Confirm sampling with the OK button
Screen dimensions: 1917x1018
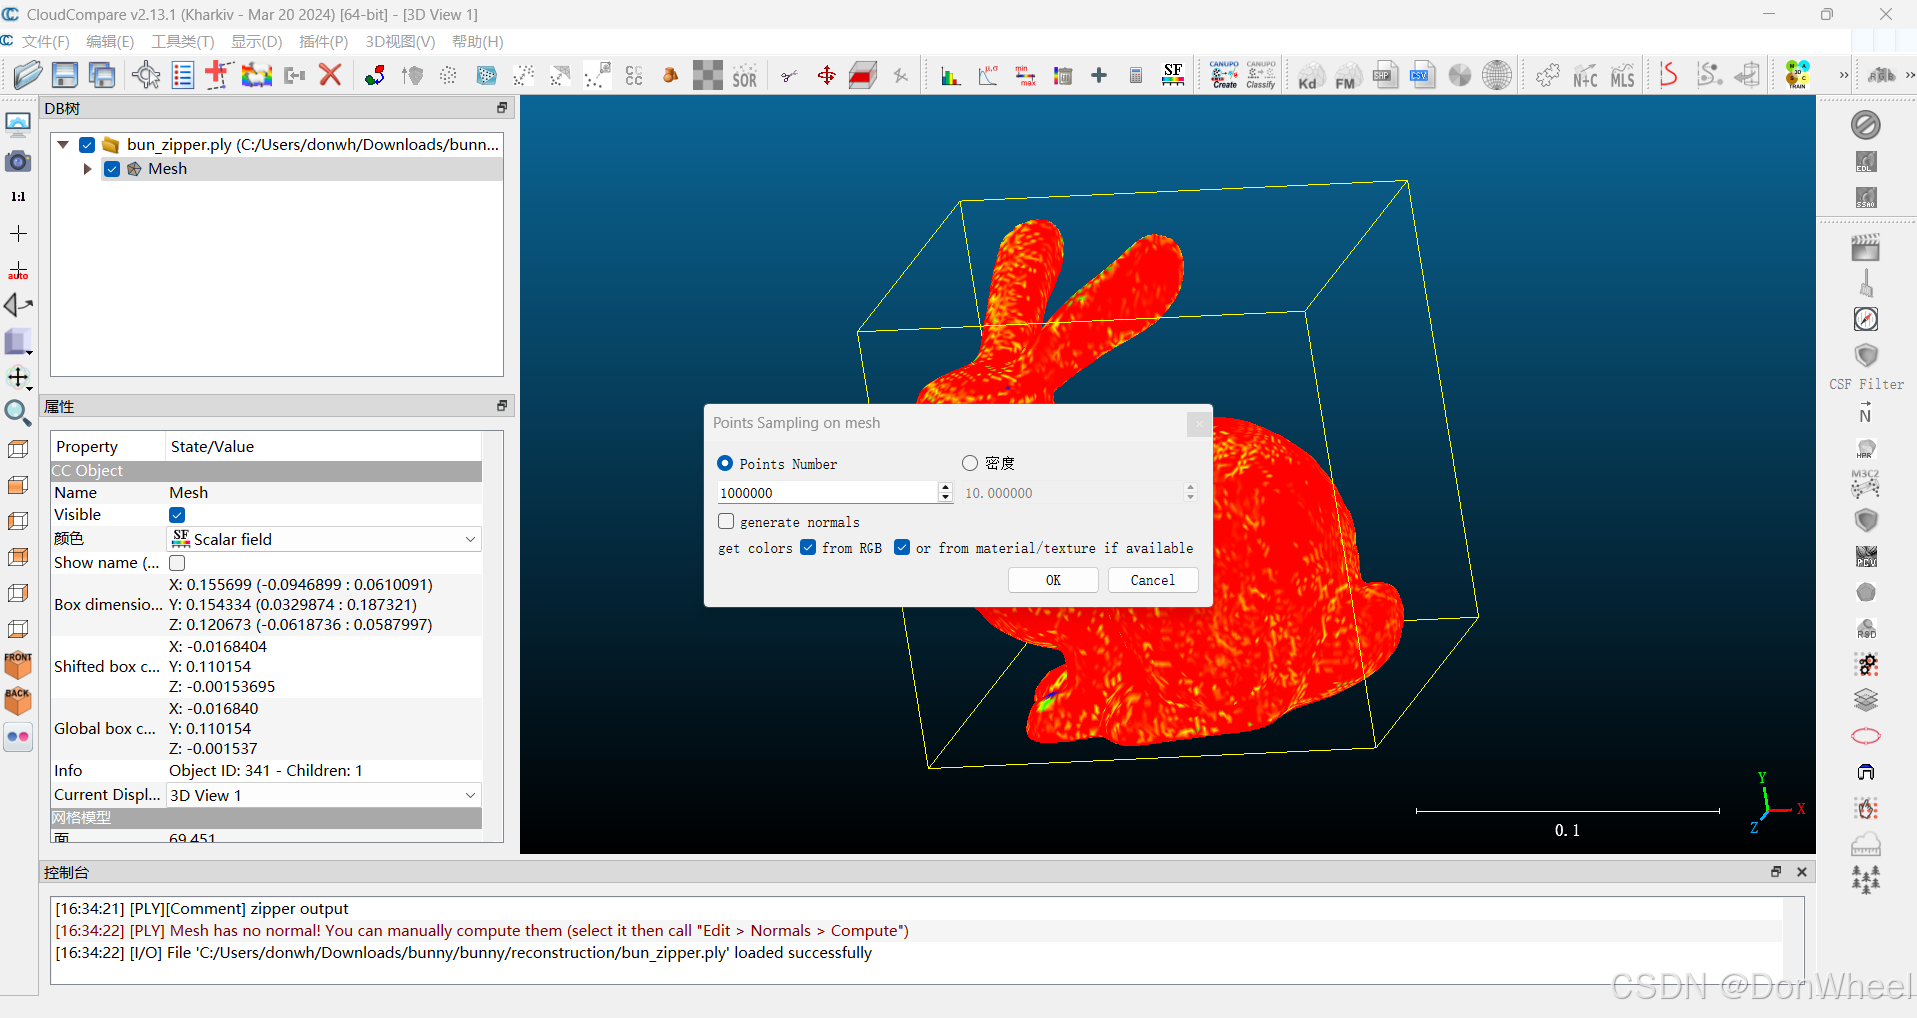[1053, 580]
